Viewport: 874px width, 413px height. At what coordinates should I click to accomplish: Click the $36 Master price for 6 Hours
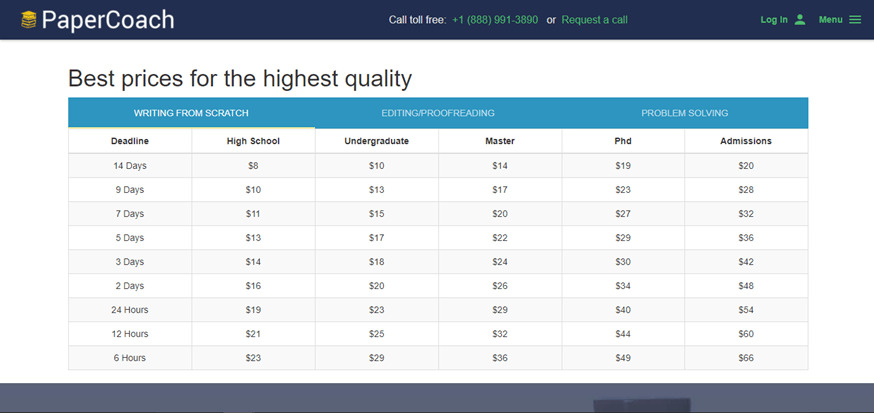coord(500,358)
